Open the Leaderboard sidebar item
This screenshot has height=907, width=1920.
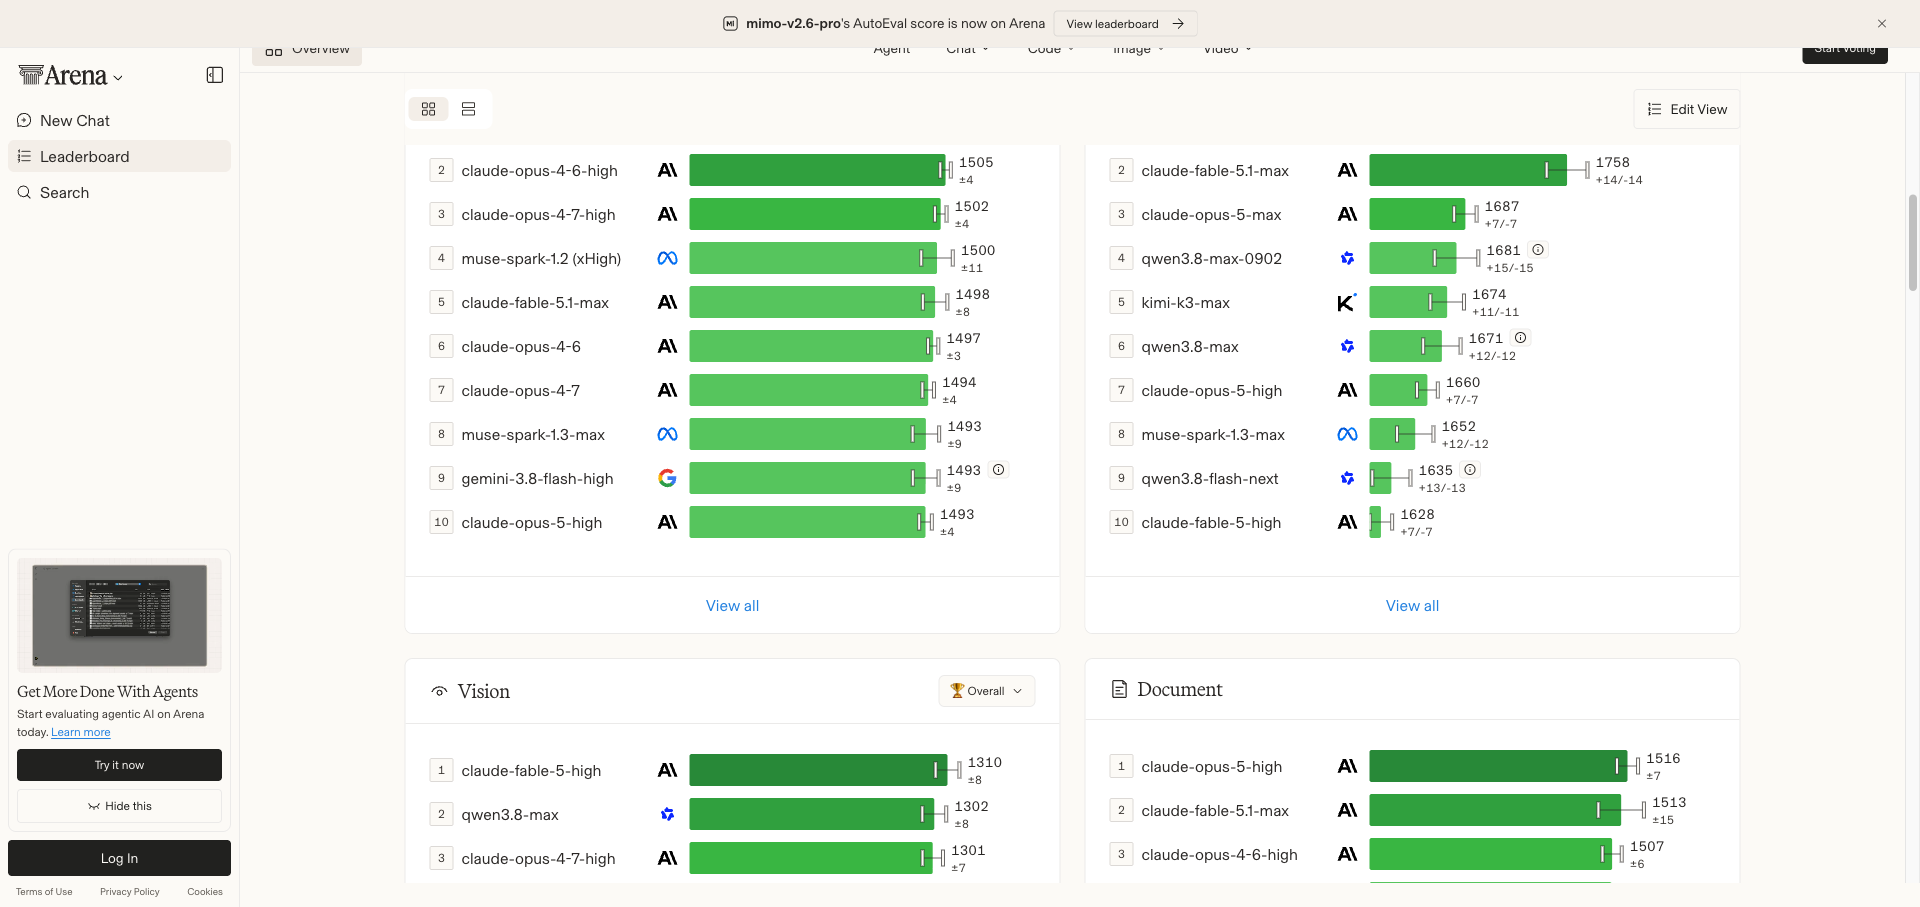(119, 157)
